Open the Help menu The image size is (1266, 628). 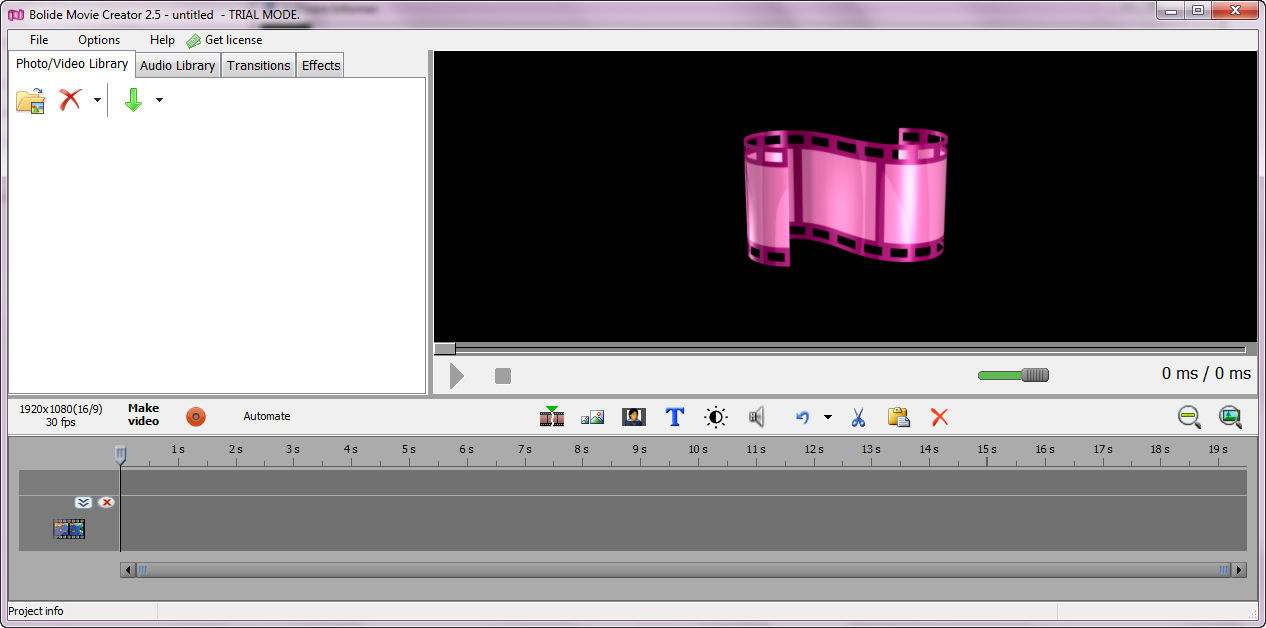tap(162, 40)
